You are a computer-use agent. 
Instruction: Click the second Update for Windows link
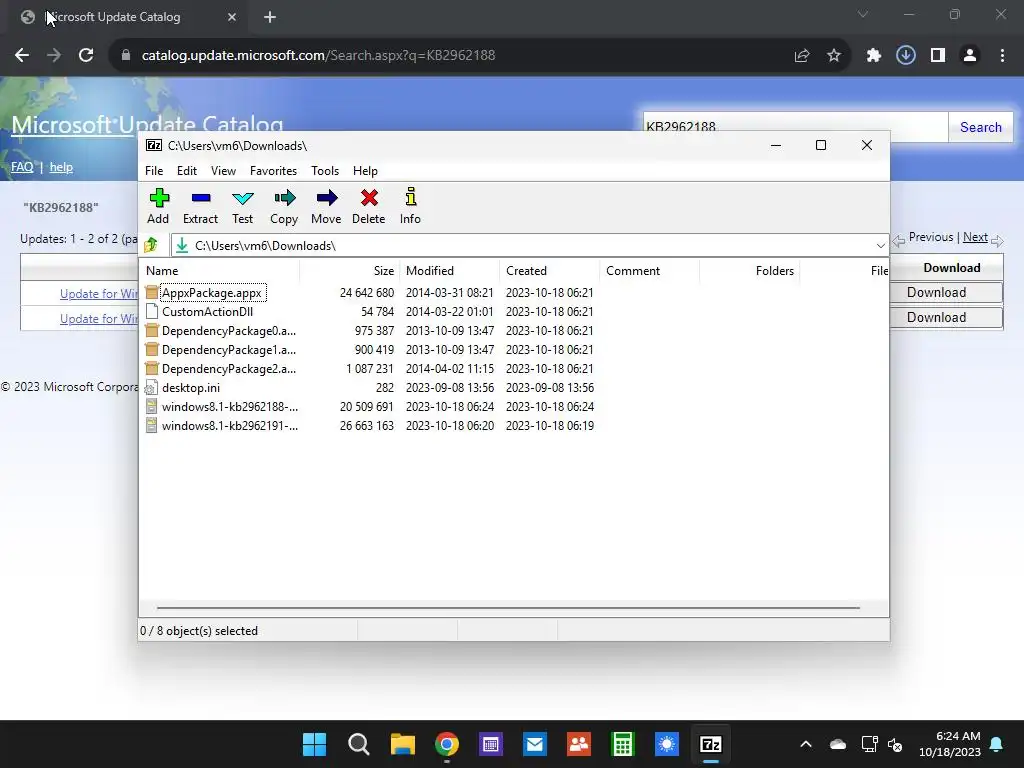[x=99, y=319]
